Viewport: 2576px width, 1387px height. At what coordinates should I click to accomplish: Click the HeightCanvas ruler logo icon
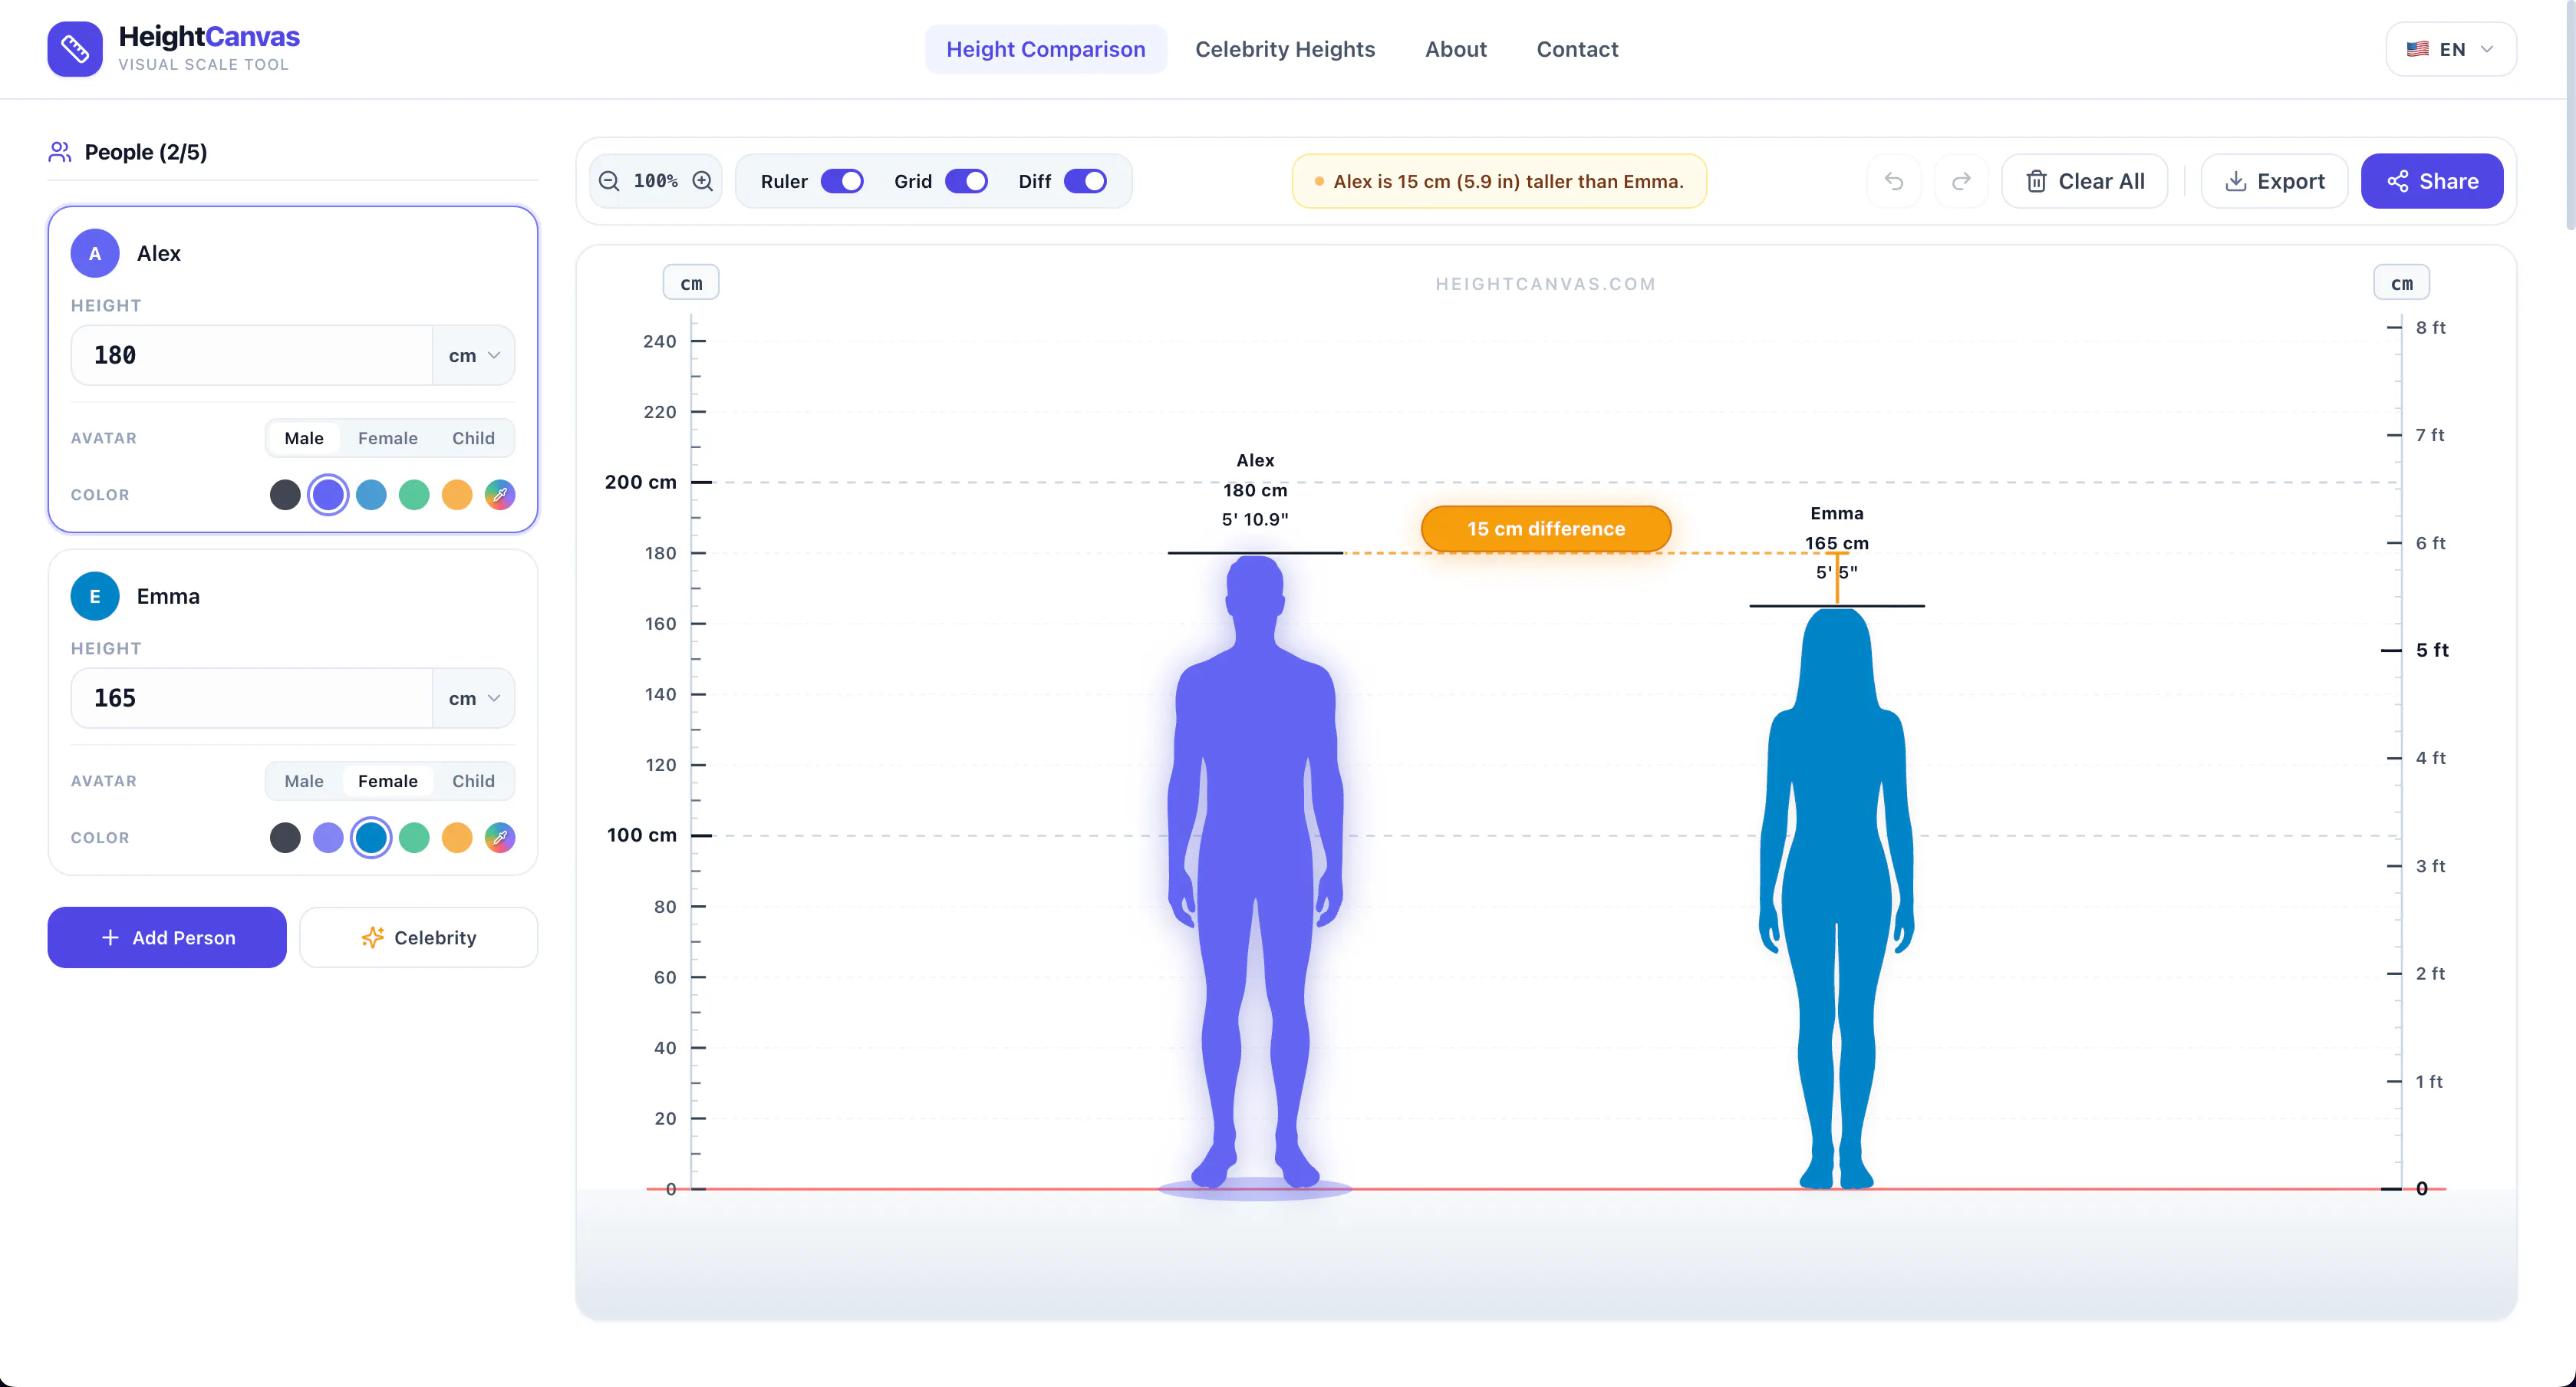pyautogui.click(x=75, y=49)
